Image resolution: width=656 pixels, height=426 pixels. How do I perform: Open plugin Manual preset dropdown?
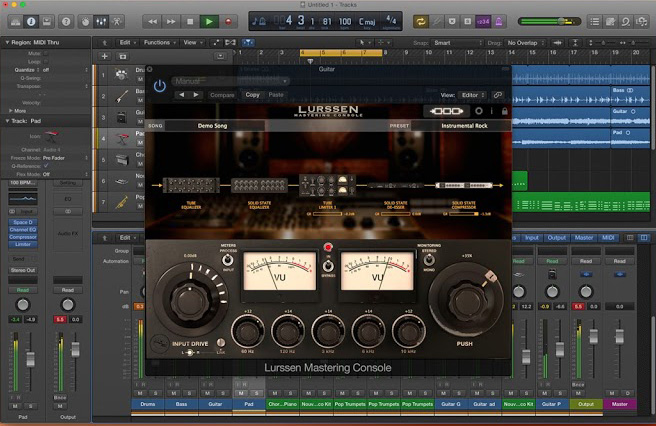(230, 81)
